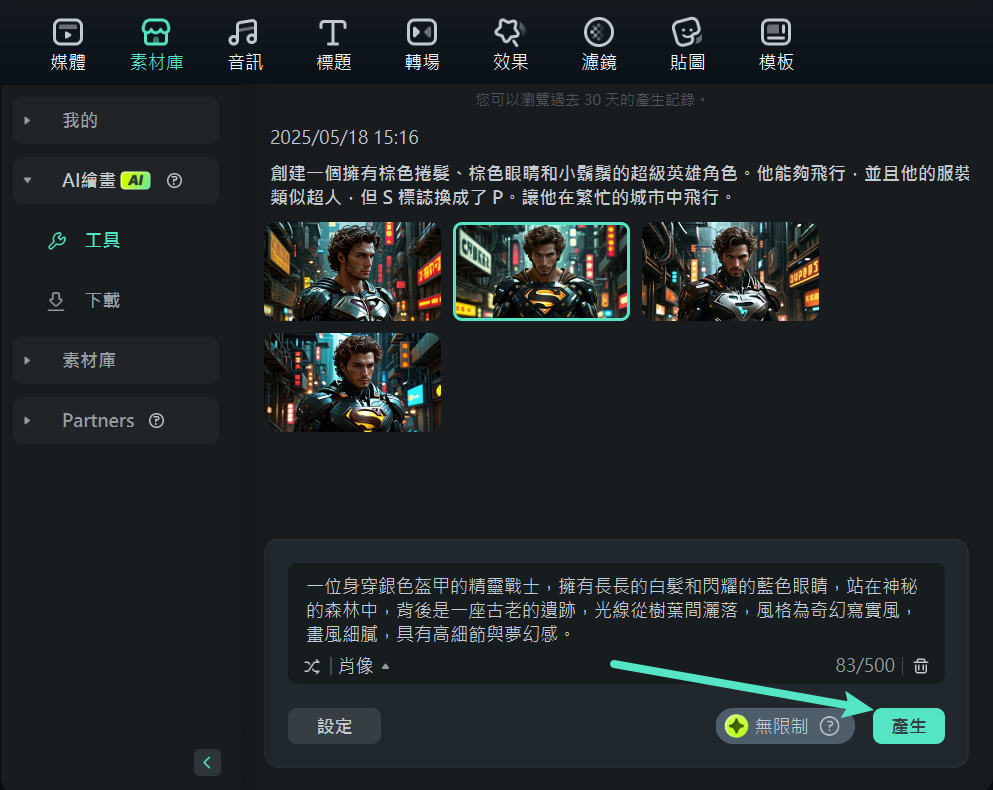Collapse the AI繪畫 sidebar section
Image resolution: width=993 pixels, height=790 pixels.
pyautogui.click(x=27, y=181)
